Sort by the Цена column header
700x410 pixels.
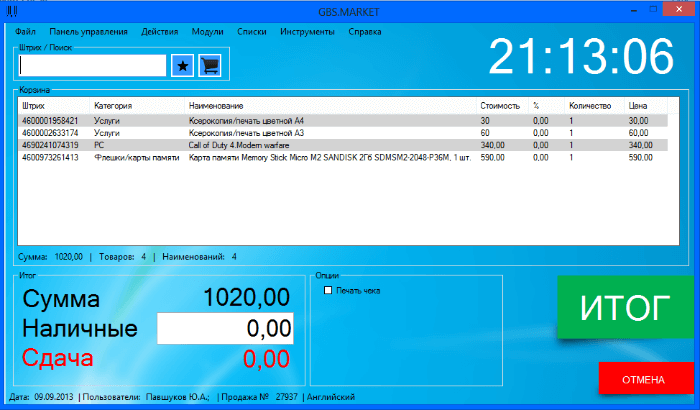pyautogui.click(x=646, y=106)
